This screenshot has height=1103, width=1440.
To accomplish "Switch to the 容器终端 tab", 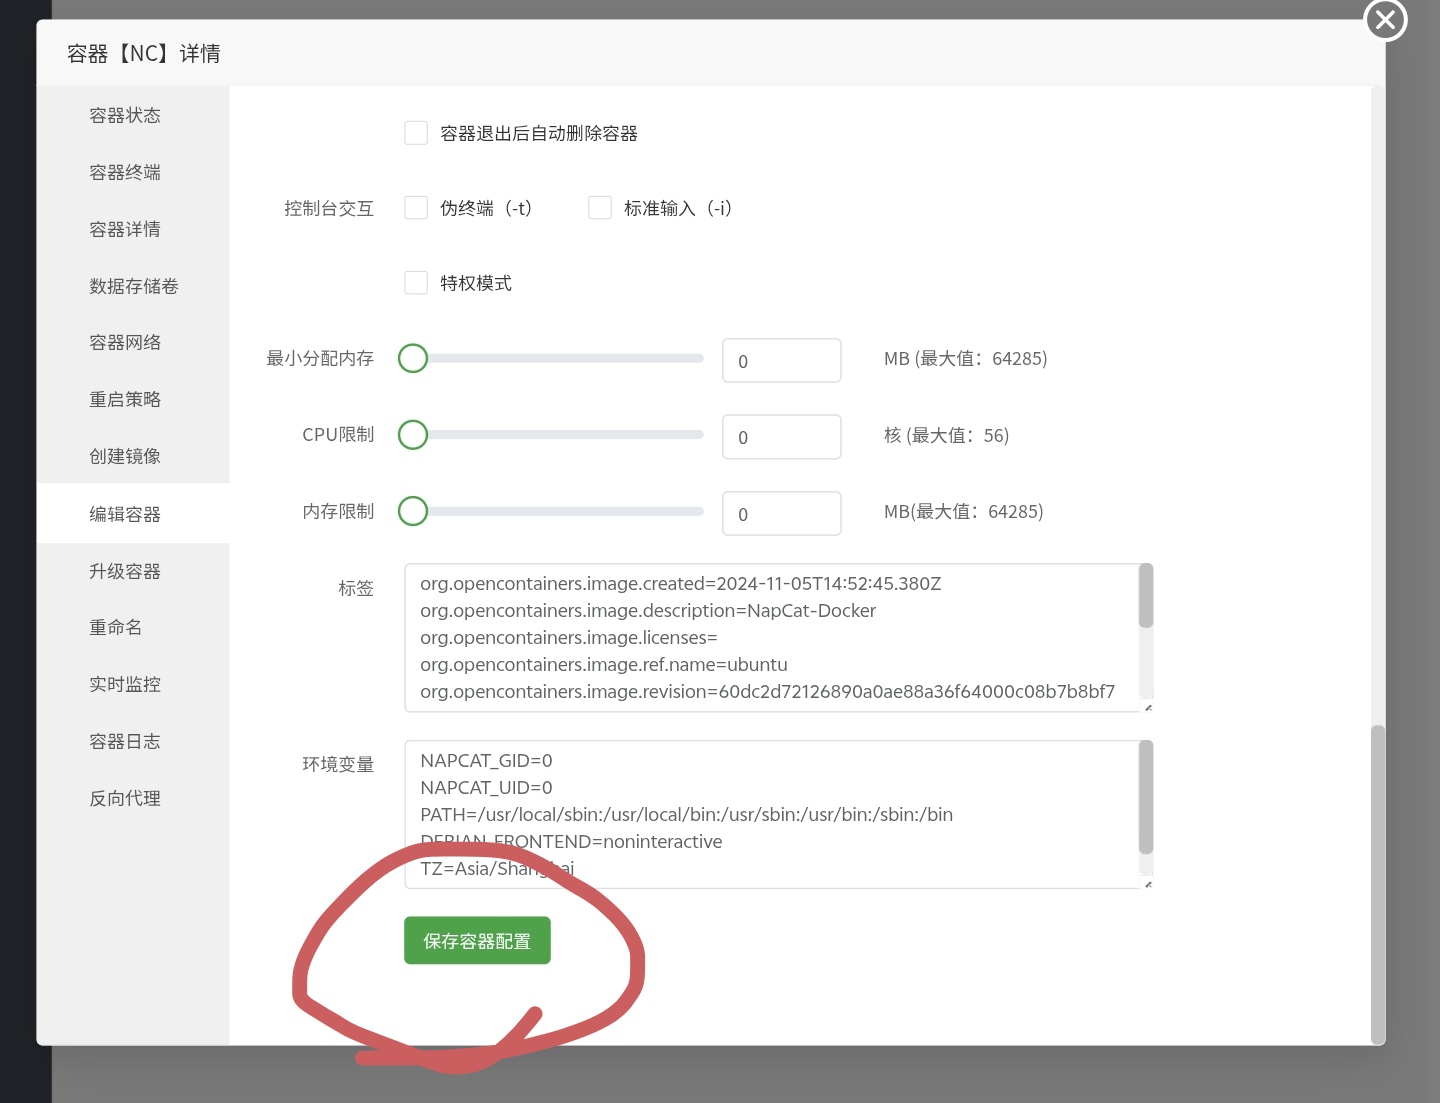I will (125, 173).
